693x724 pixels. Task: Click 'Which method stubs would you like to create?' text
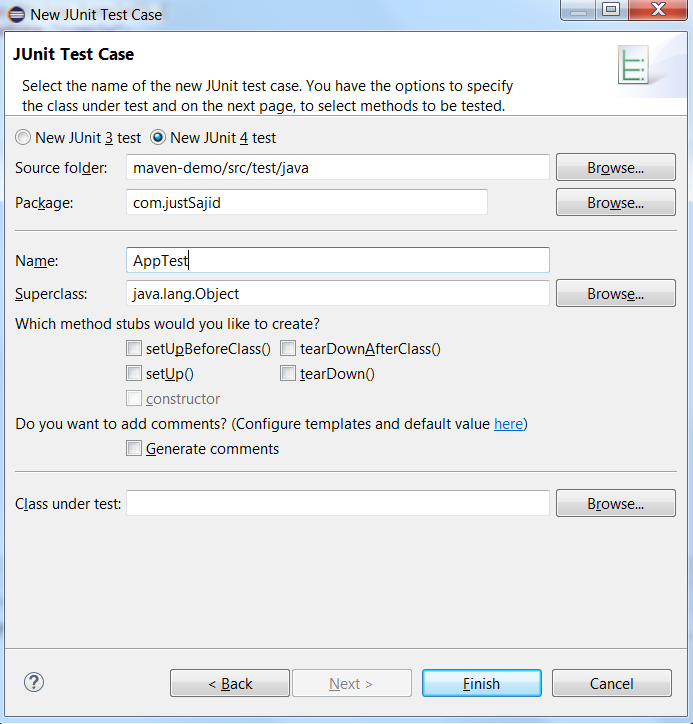tap(167, 324)
